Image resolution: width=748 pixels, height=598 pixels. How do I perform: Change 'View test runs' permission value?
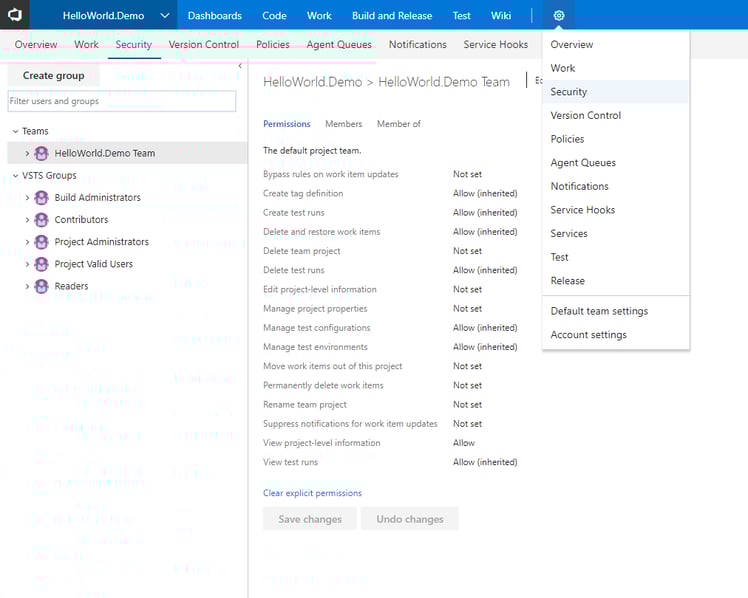coord(485,462)
